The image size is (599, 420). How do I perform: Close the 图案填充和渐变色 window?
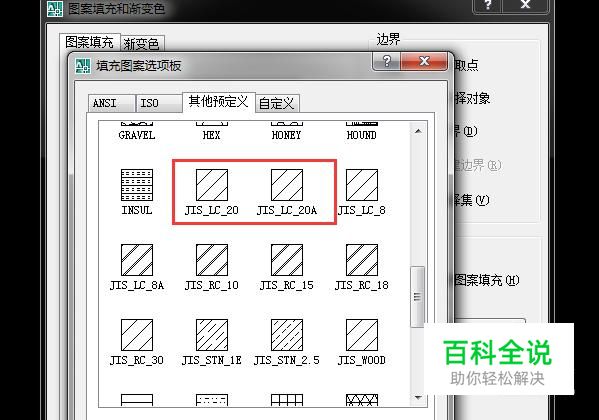[525, 5]
